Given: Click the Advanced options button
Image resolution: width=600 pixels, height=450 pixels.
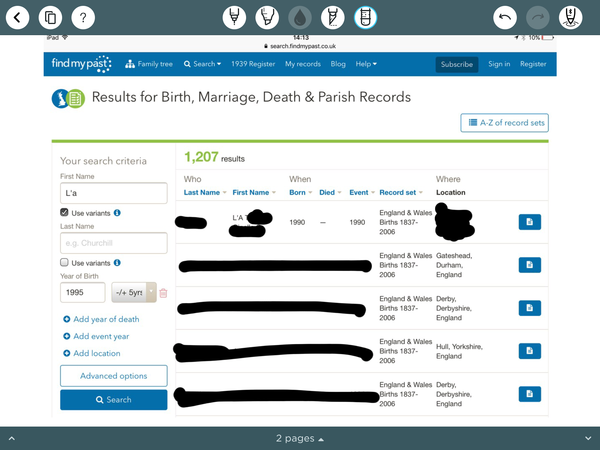Looking at the screenshot, I should tap(113, 376).
